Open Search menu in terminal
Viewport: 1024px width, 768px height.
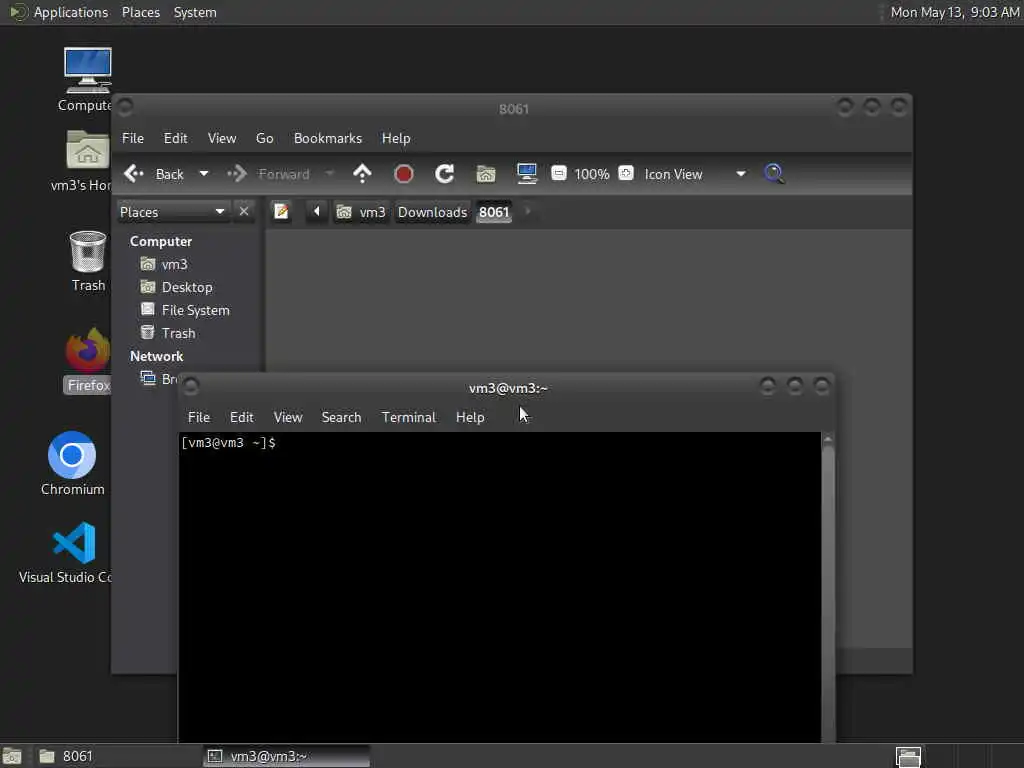pos(341,417)
